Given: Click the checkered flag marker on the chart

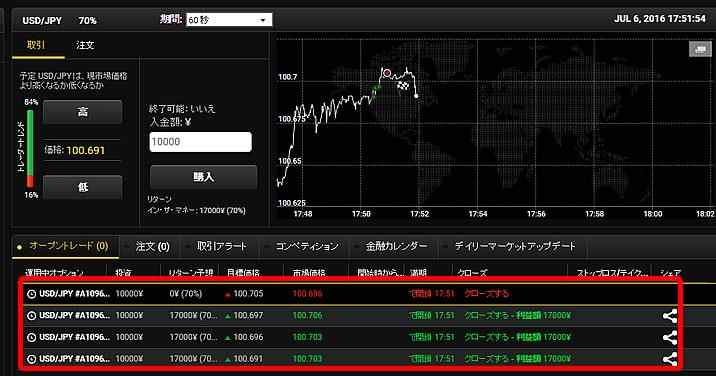Looking at the screenshot, I should pos(403,85).
